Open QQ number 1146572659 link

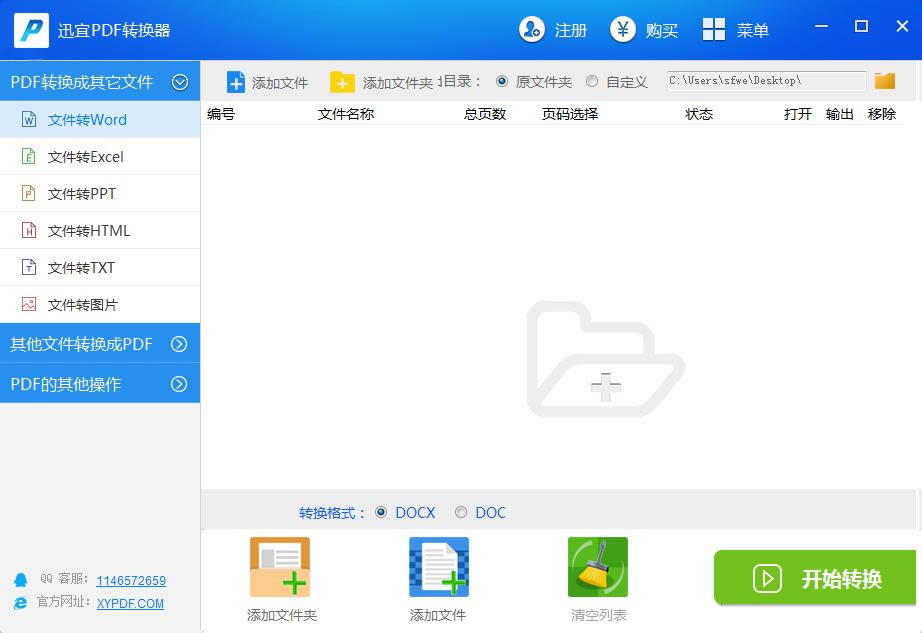(131, 581)
